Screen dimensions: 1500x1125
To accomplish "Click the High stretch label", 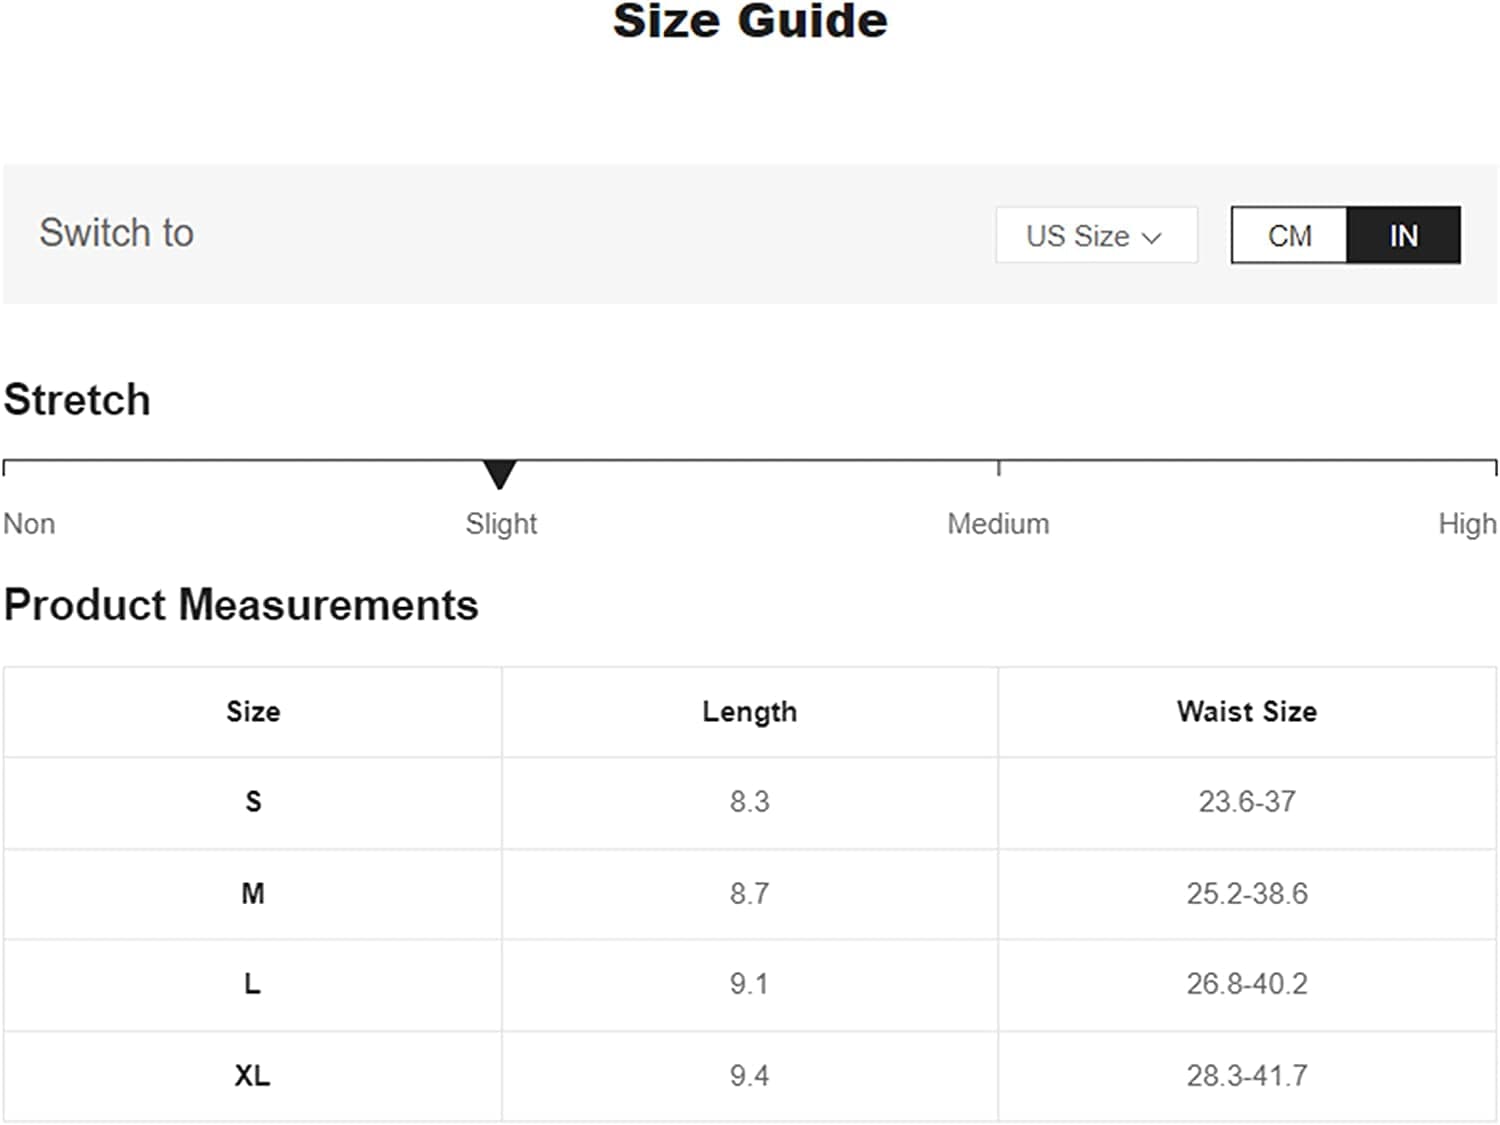I will pos(1466,524).
